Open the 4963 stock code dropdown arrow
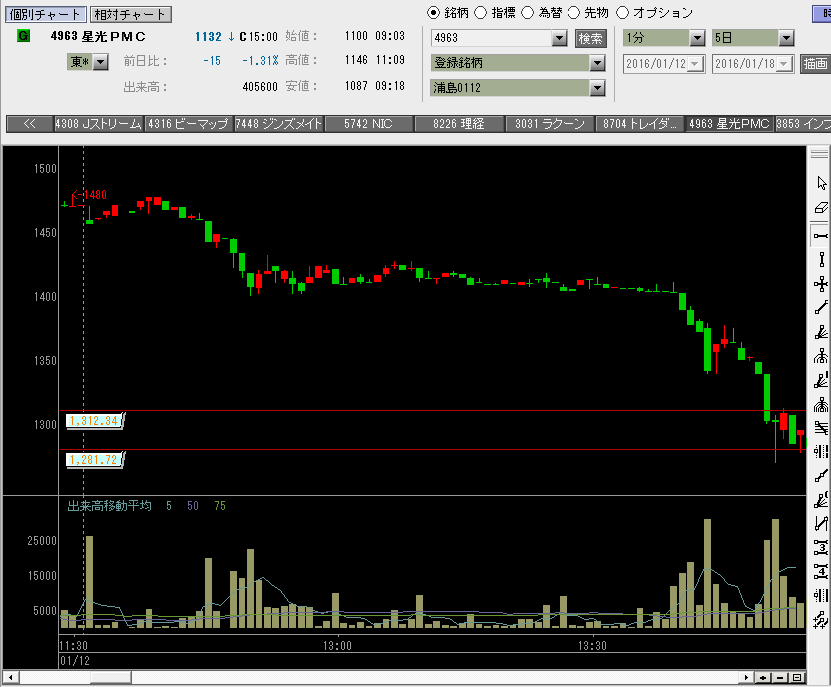 coord(559,38)
